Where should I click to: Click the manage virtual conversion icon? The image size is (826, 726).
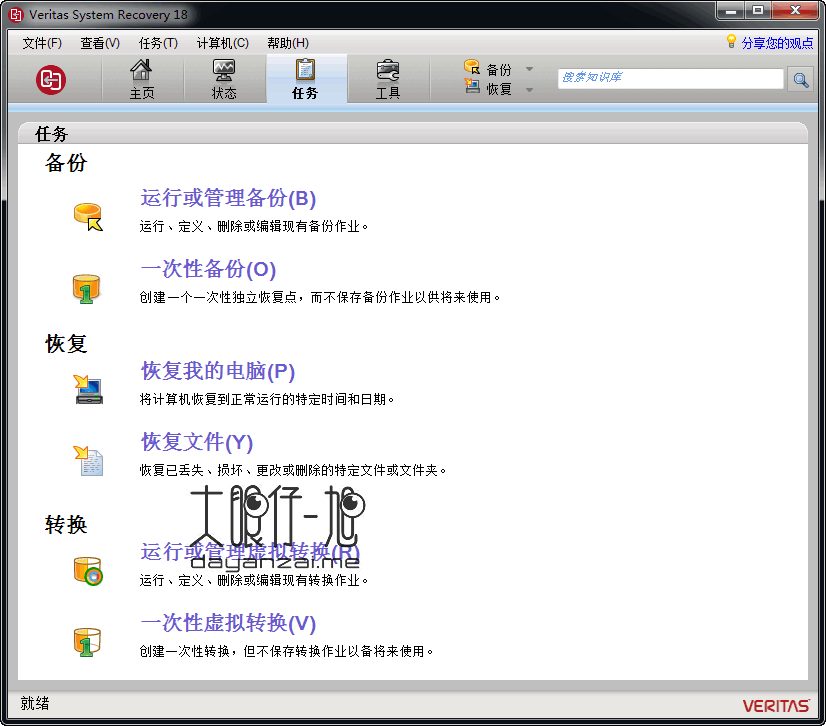coord(88,572)
